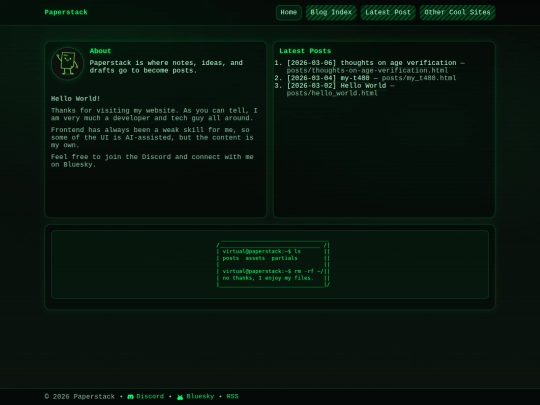The image size is (540, 405).
Task: Click the Latest Posts heading
Action: point(305,51)
